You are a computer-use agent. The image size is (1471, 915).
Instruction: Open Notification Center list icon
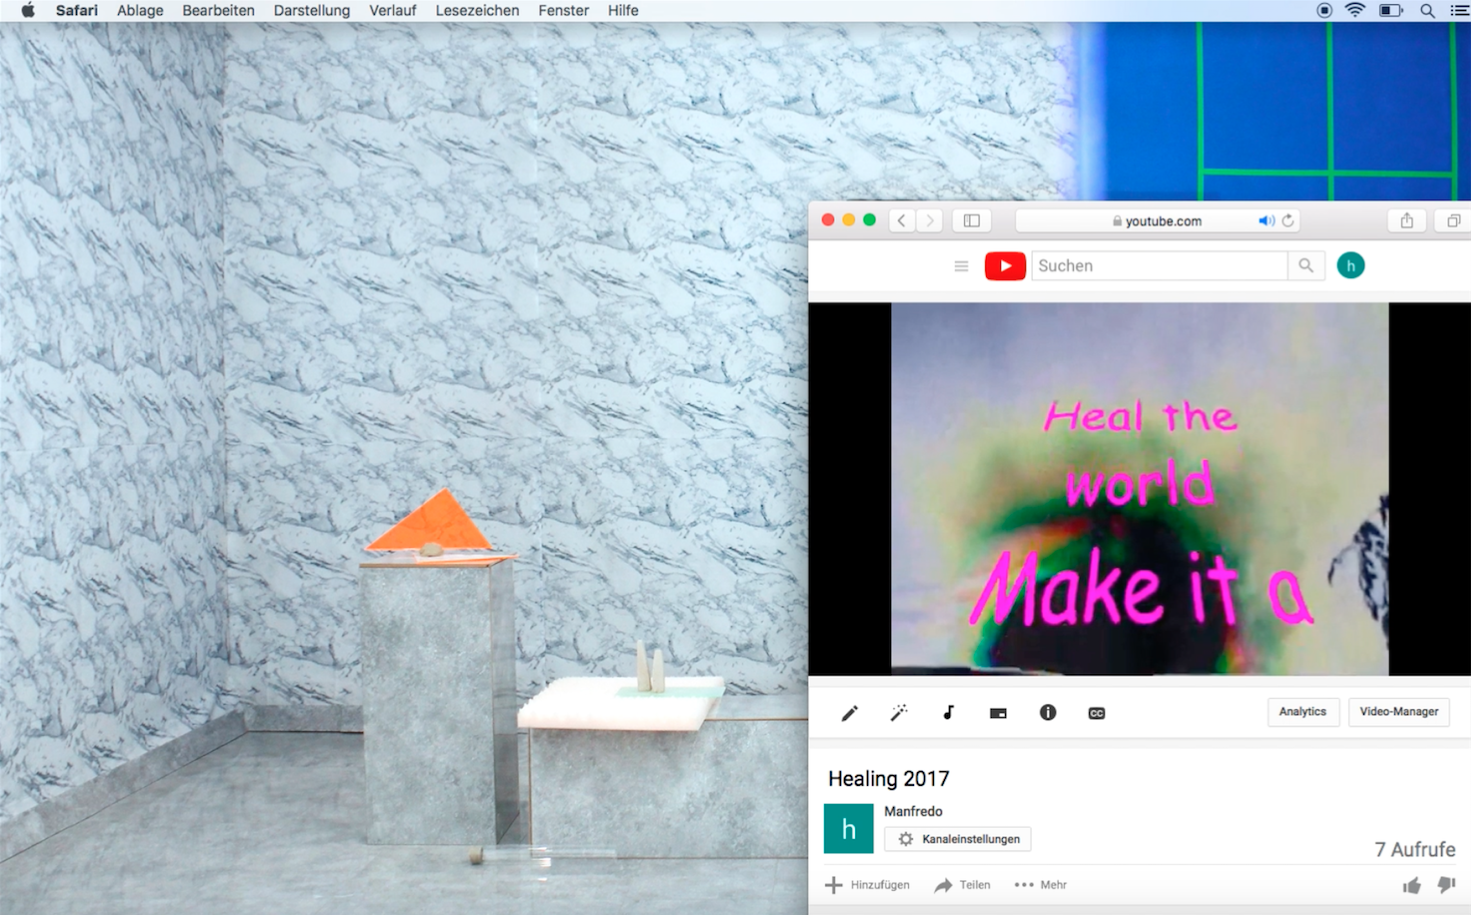click(1459, 10)
